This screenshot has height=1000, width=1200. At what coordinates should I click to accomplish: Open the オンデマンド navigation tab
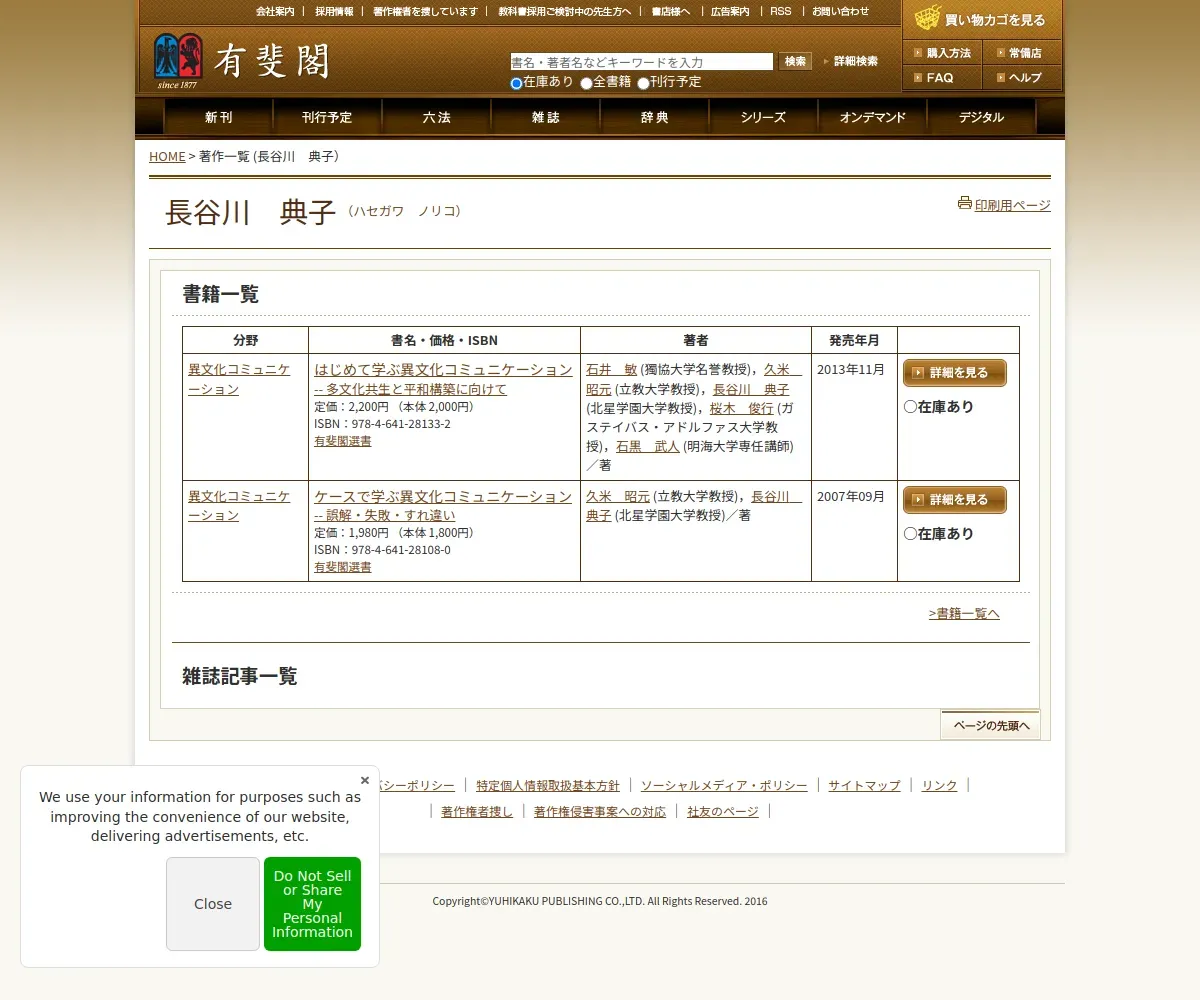click(872, 117)
